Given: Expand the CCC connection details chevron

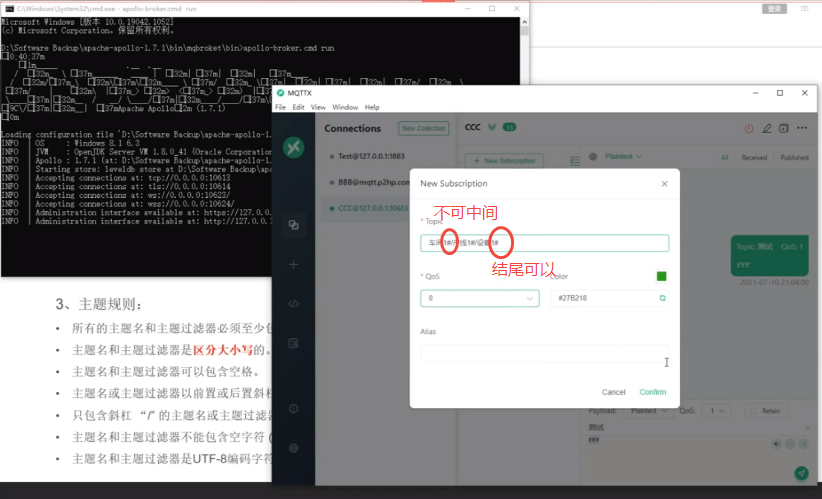Looking at the screenshot, I should [x=492, y=127].
